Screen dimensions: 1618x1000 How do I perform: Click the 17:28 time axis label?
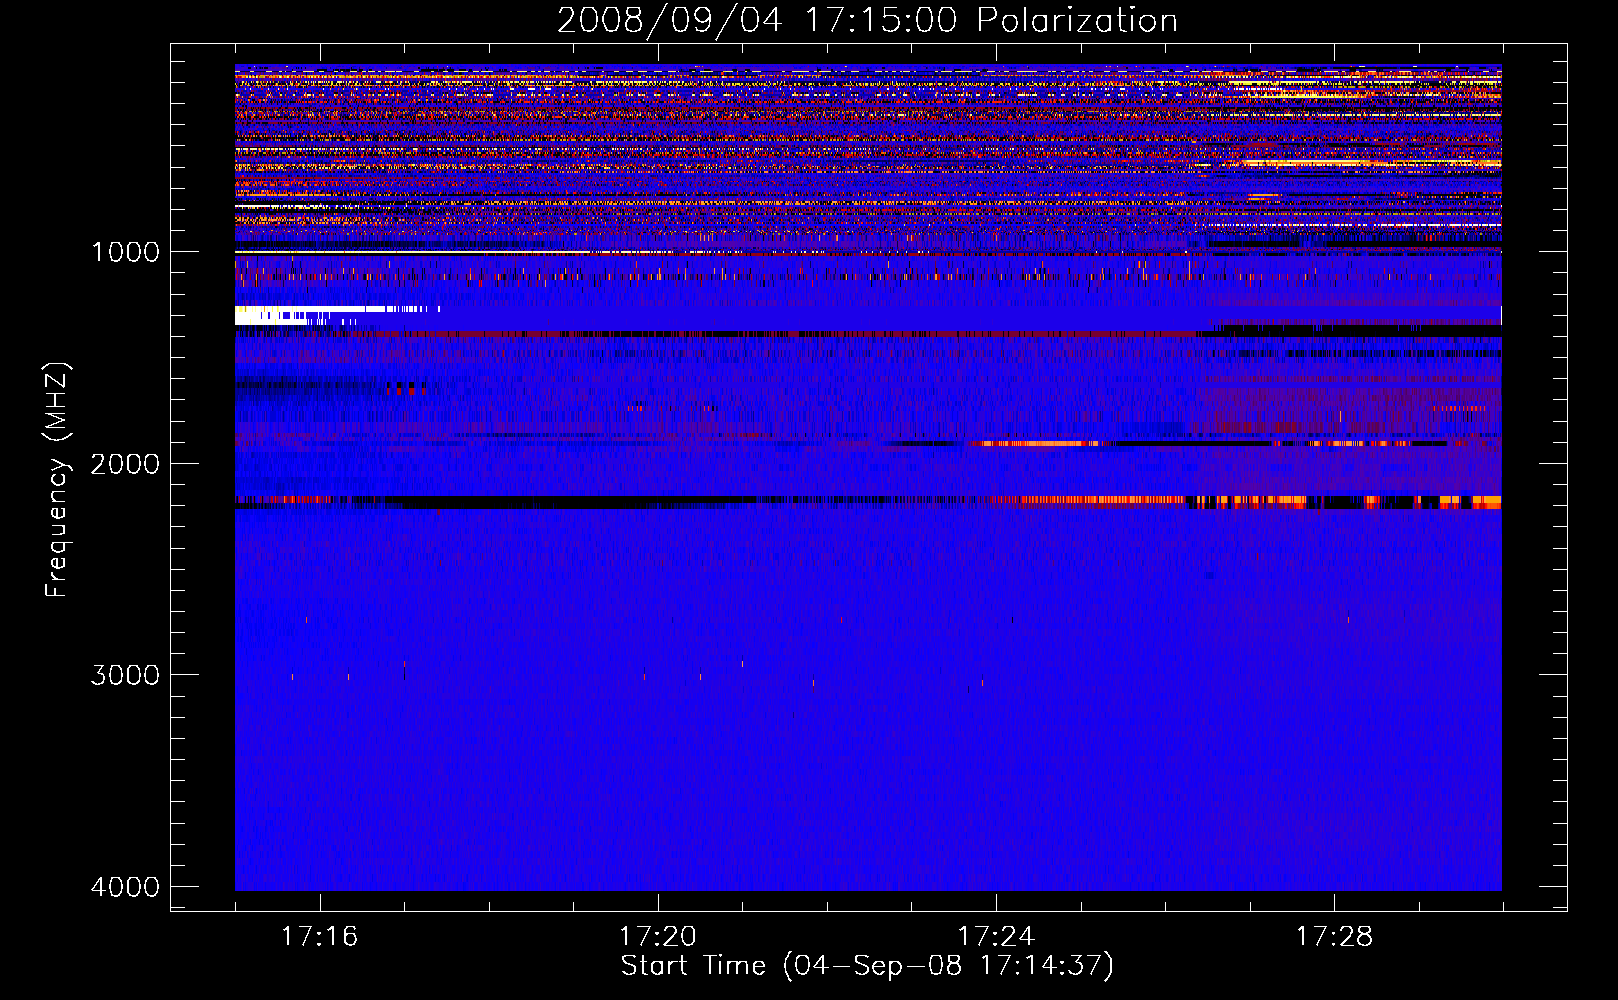[x=1334, y=936]
